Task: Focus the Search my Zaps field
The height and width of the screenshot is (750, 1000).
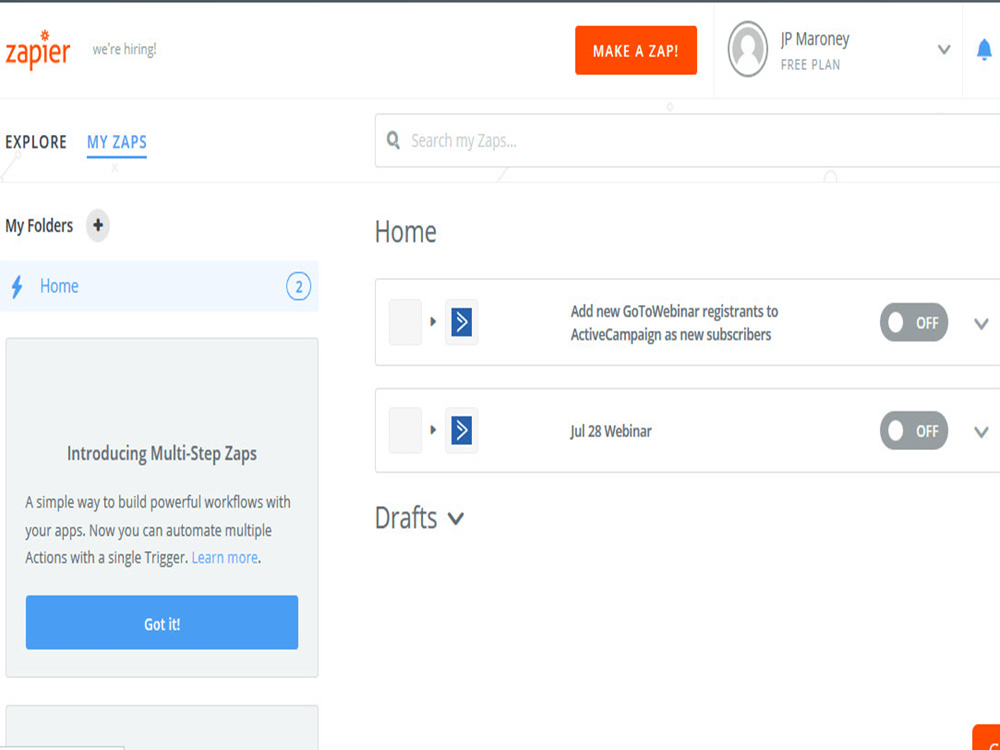Action: coord(688,140)
